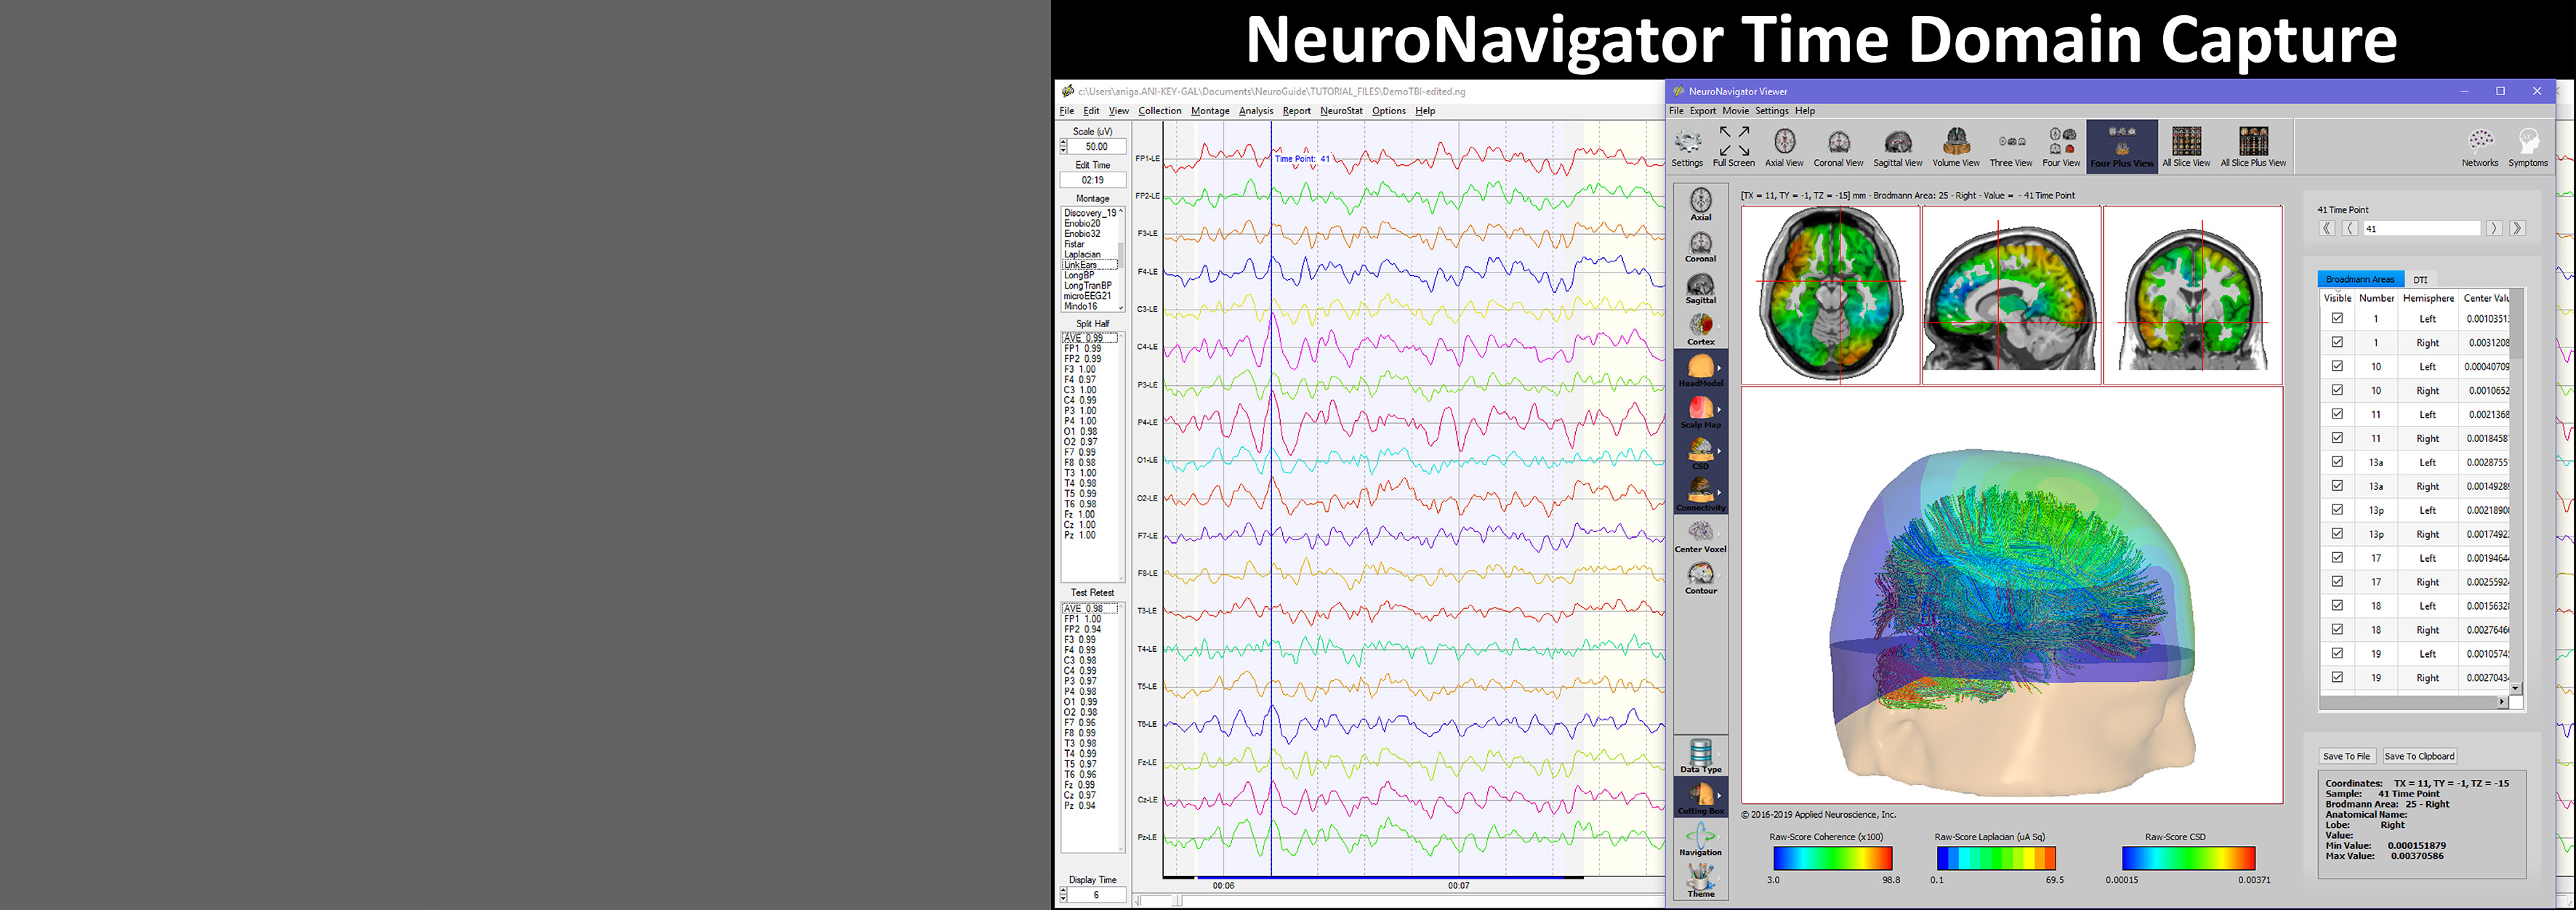The width and height of the screenshot is (2576, 910).
Task: Open the Analysis menu in NeuroGuide
Action: [x=1256, y=111]
